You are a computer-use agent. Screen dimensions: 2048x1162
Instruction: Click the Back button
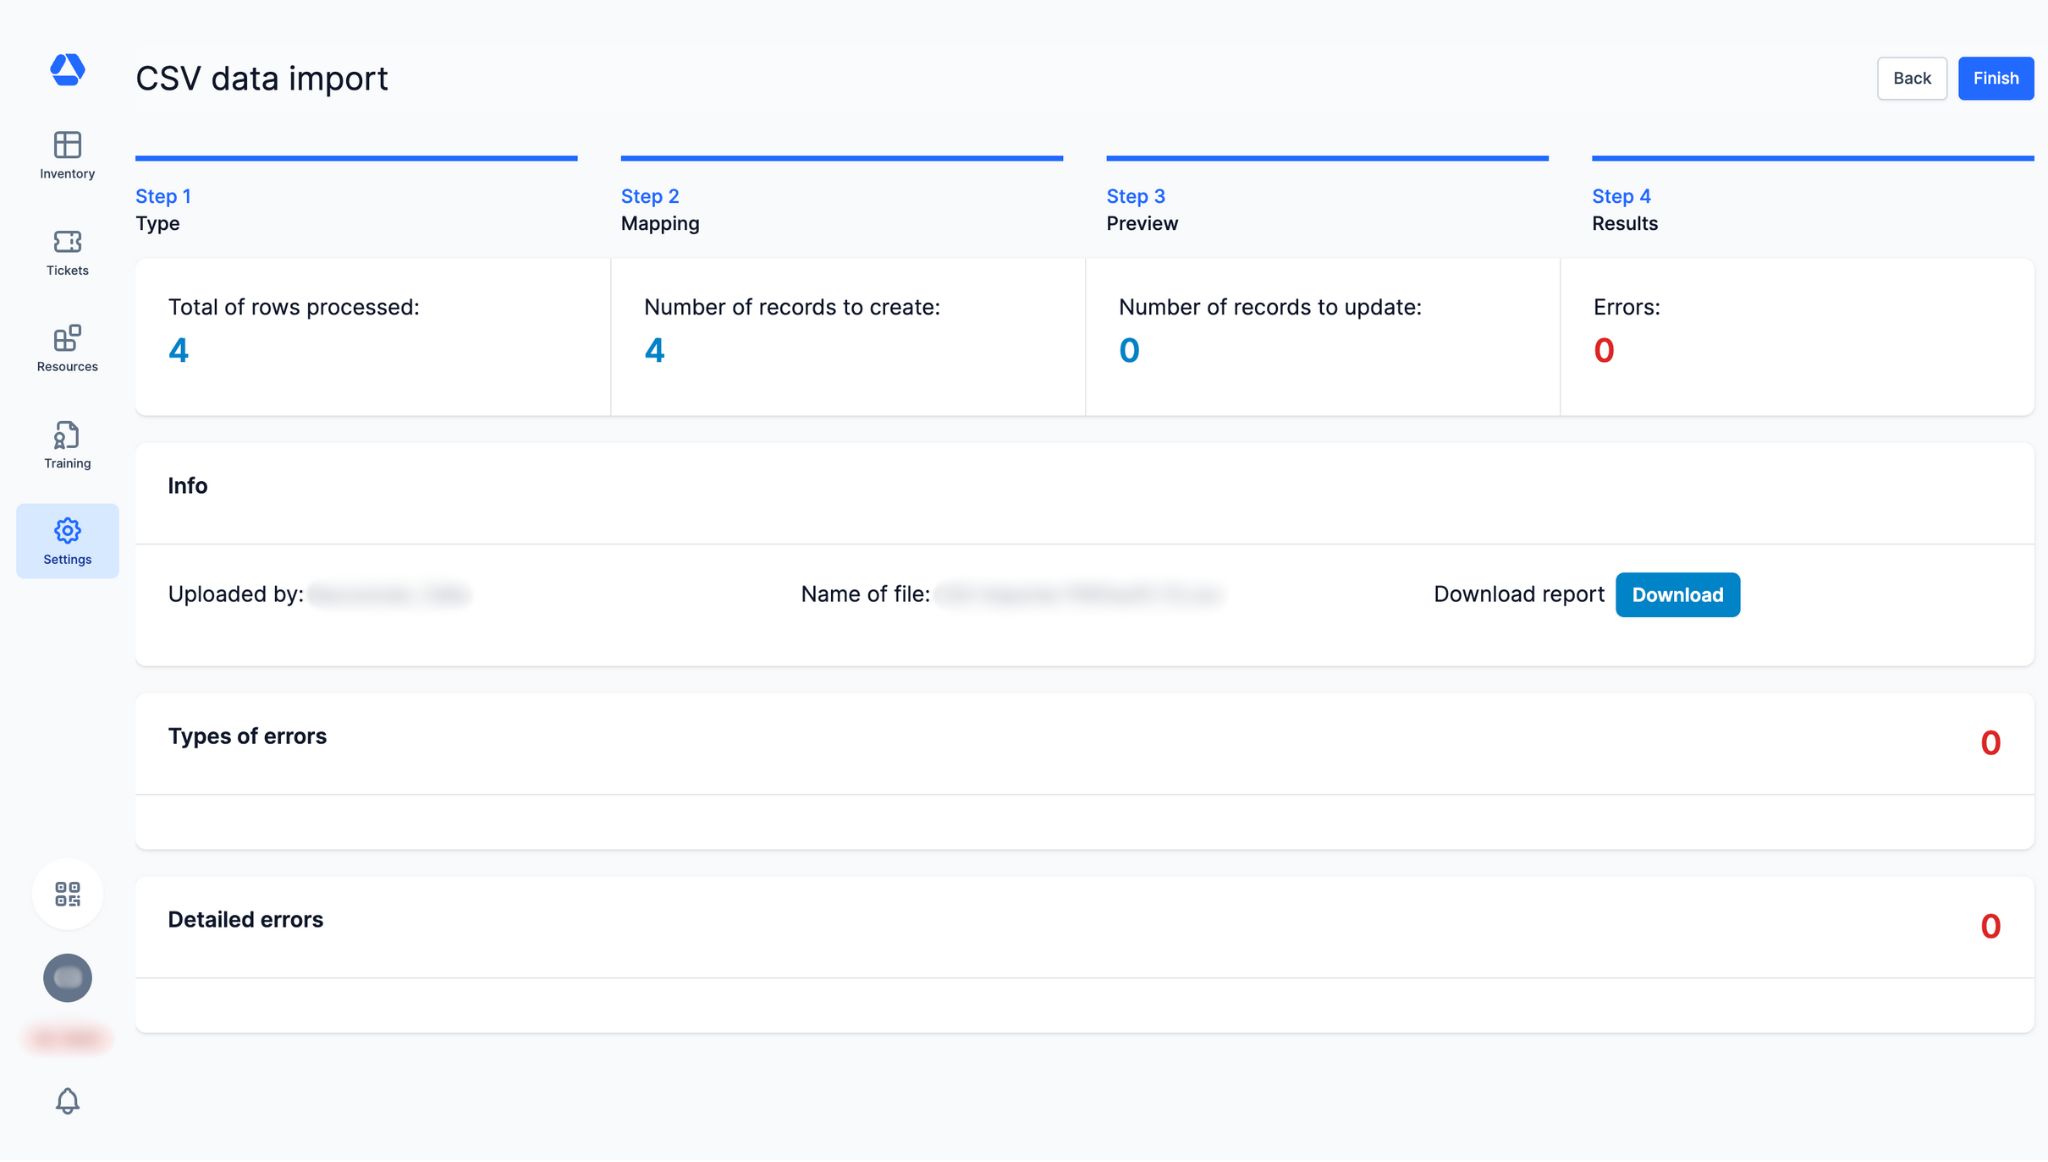tap(1911, 78)
